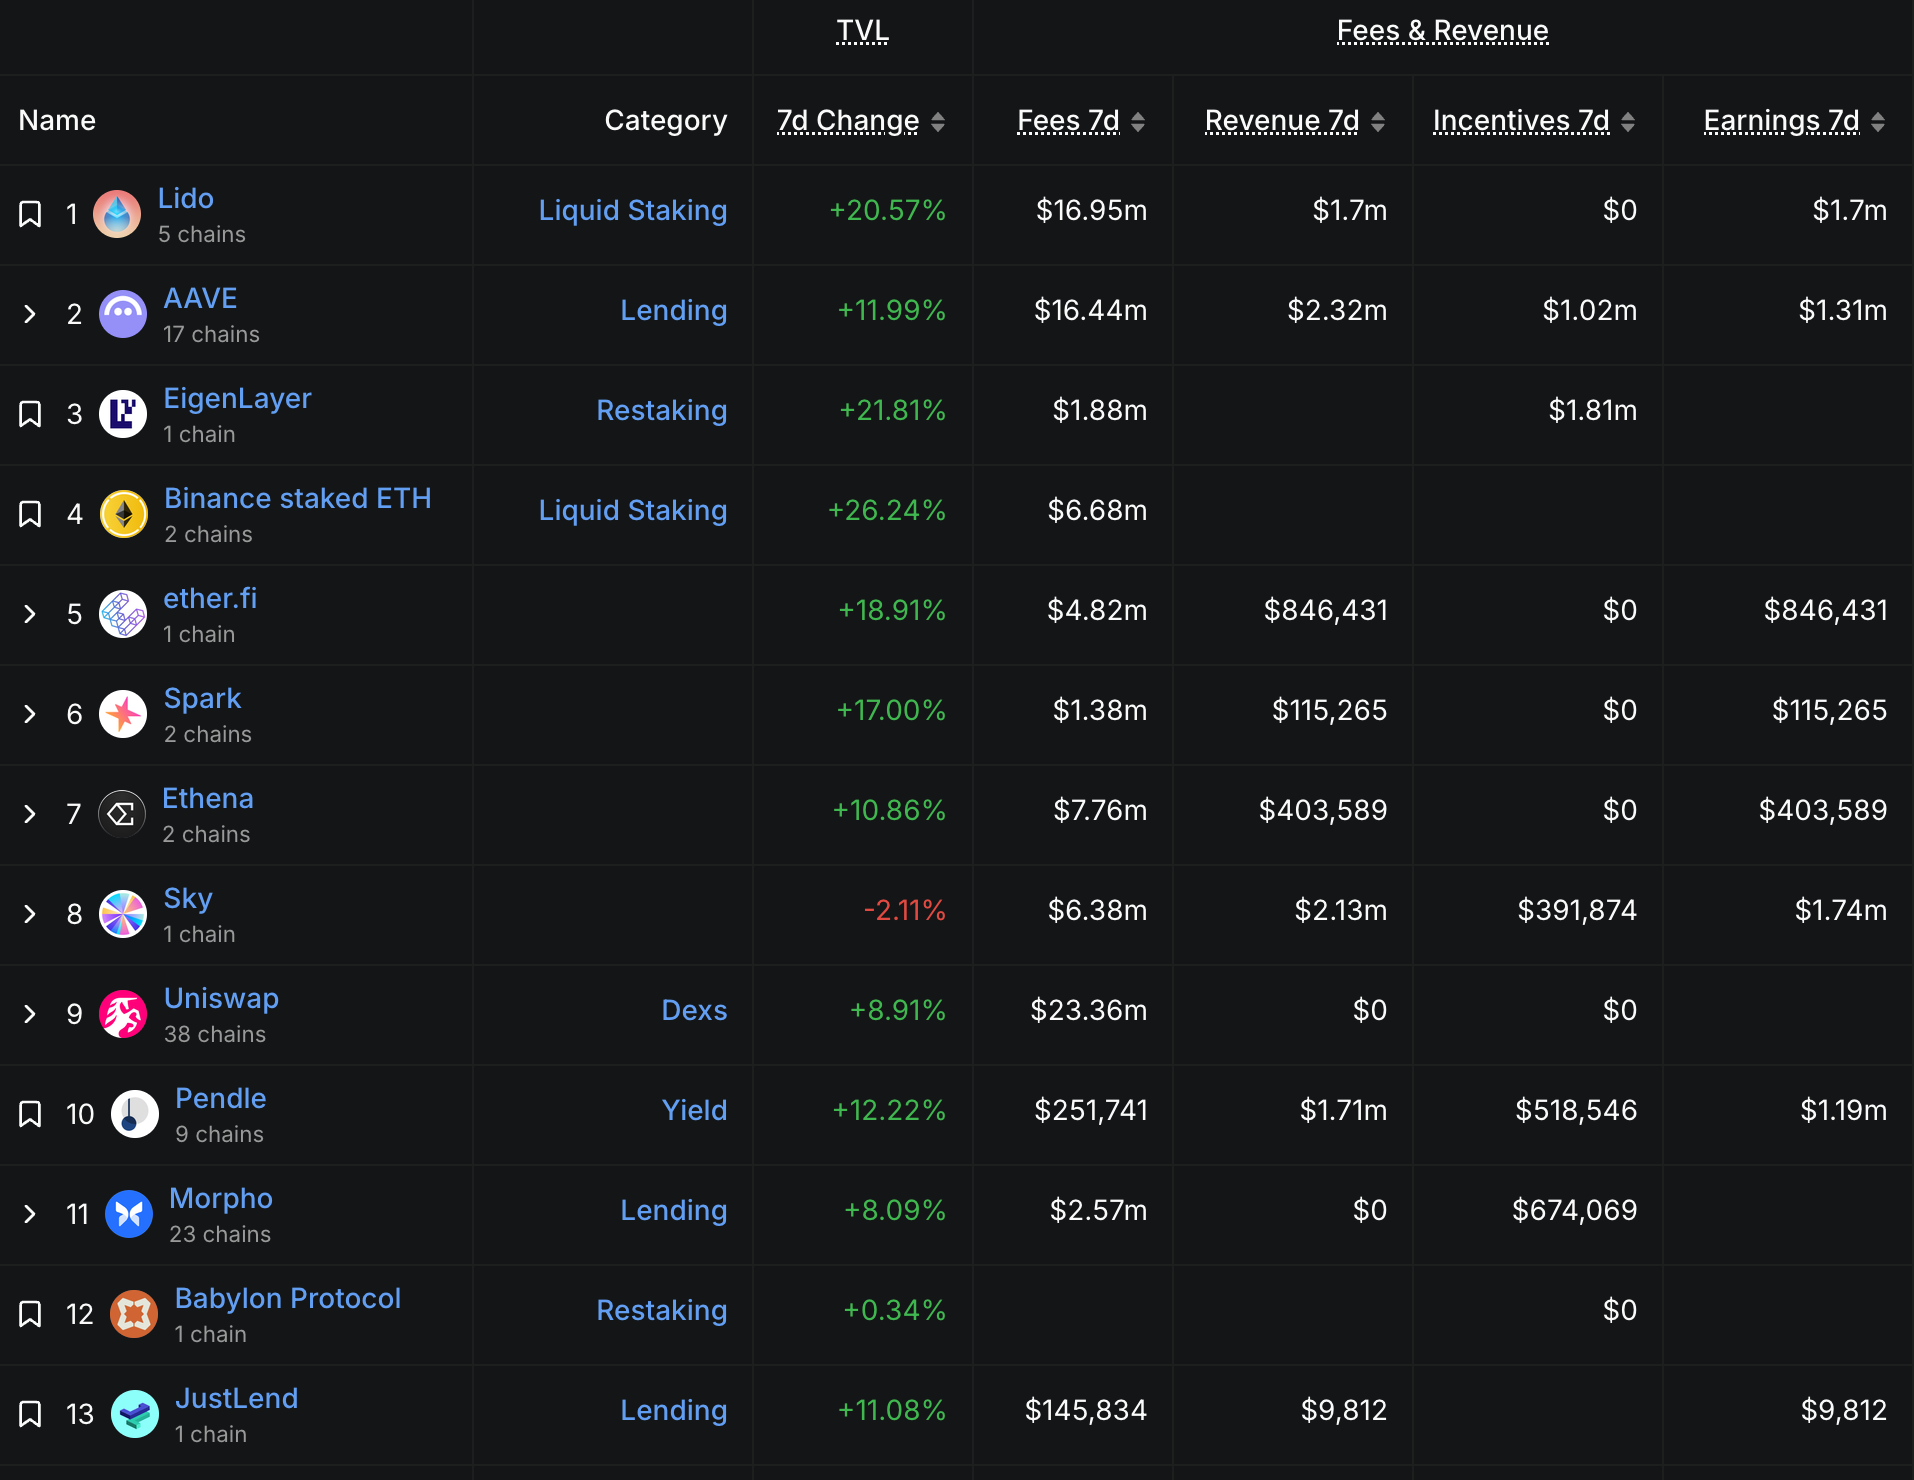Click the JustLend logo icon
Screen dimensions: 1914x1480
click(x=135, y=1414)
